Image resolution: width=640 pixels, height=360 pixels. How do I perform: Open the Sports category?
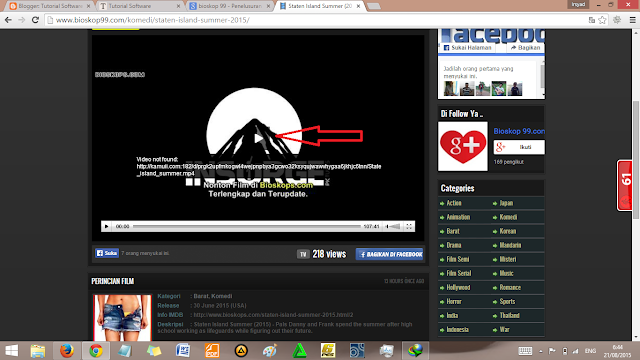pyautogui.click(x=507, y=301)
